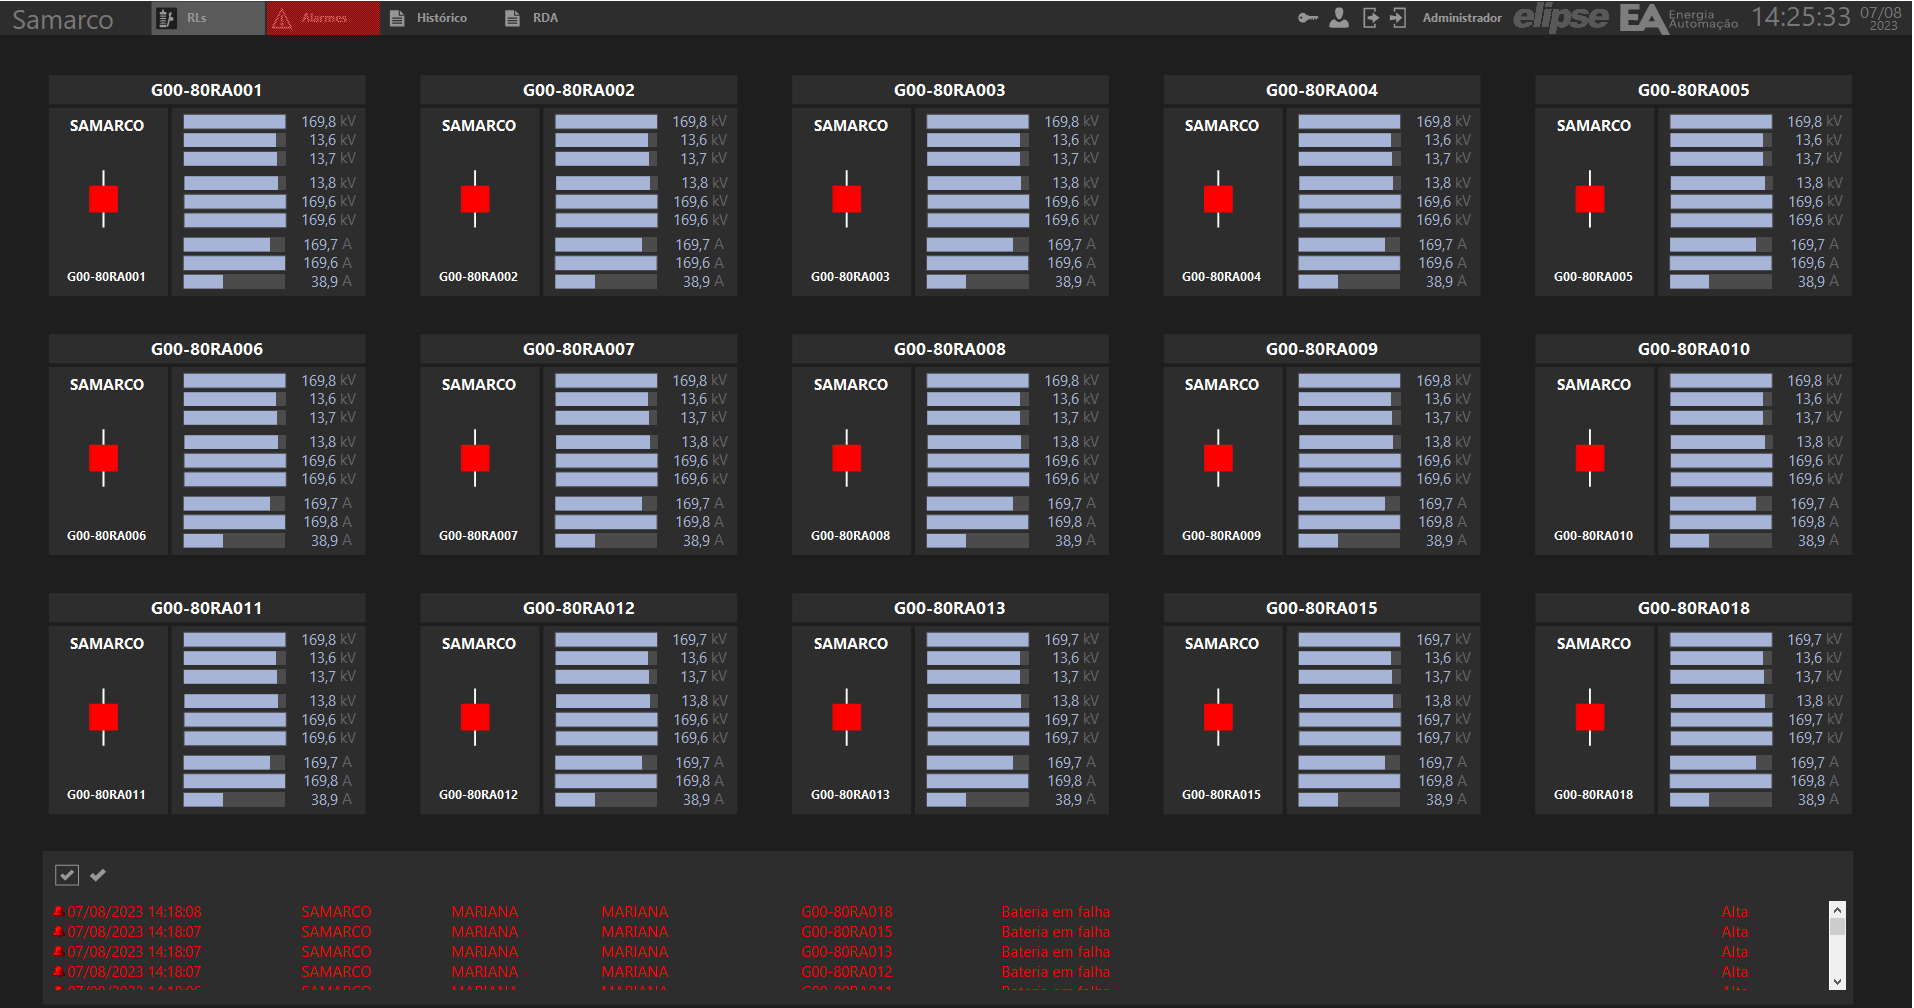Click the red breaker symbol for G00-80RA008
Image resolution: width=1914 pixels, height=1008 pixels.
(x=846, y=458)
